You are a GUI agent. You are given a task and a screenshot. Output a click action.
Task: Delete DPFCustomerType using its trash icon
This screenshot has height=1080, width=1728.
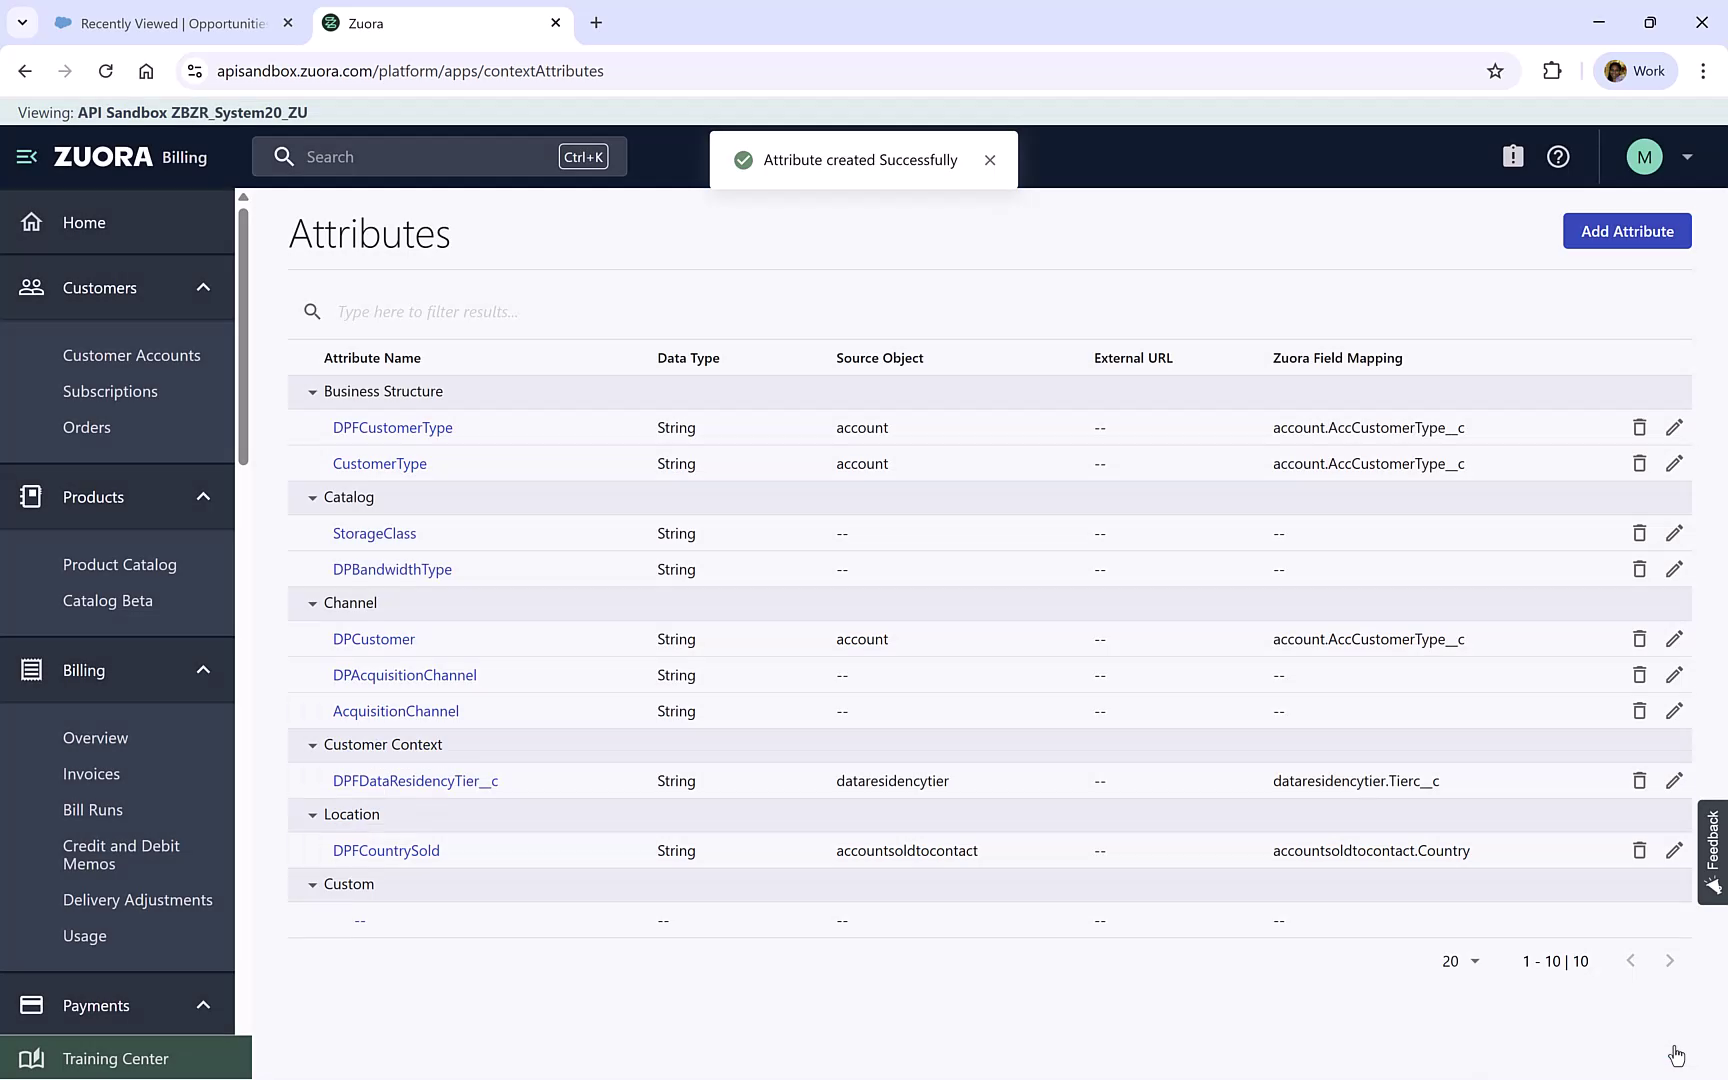click(x=1640, y=427)
